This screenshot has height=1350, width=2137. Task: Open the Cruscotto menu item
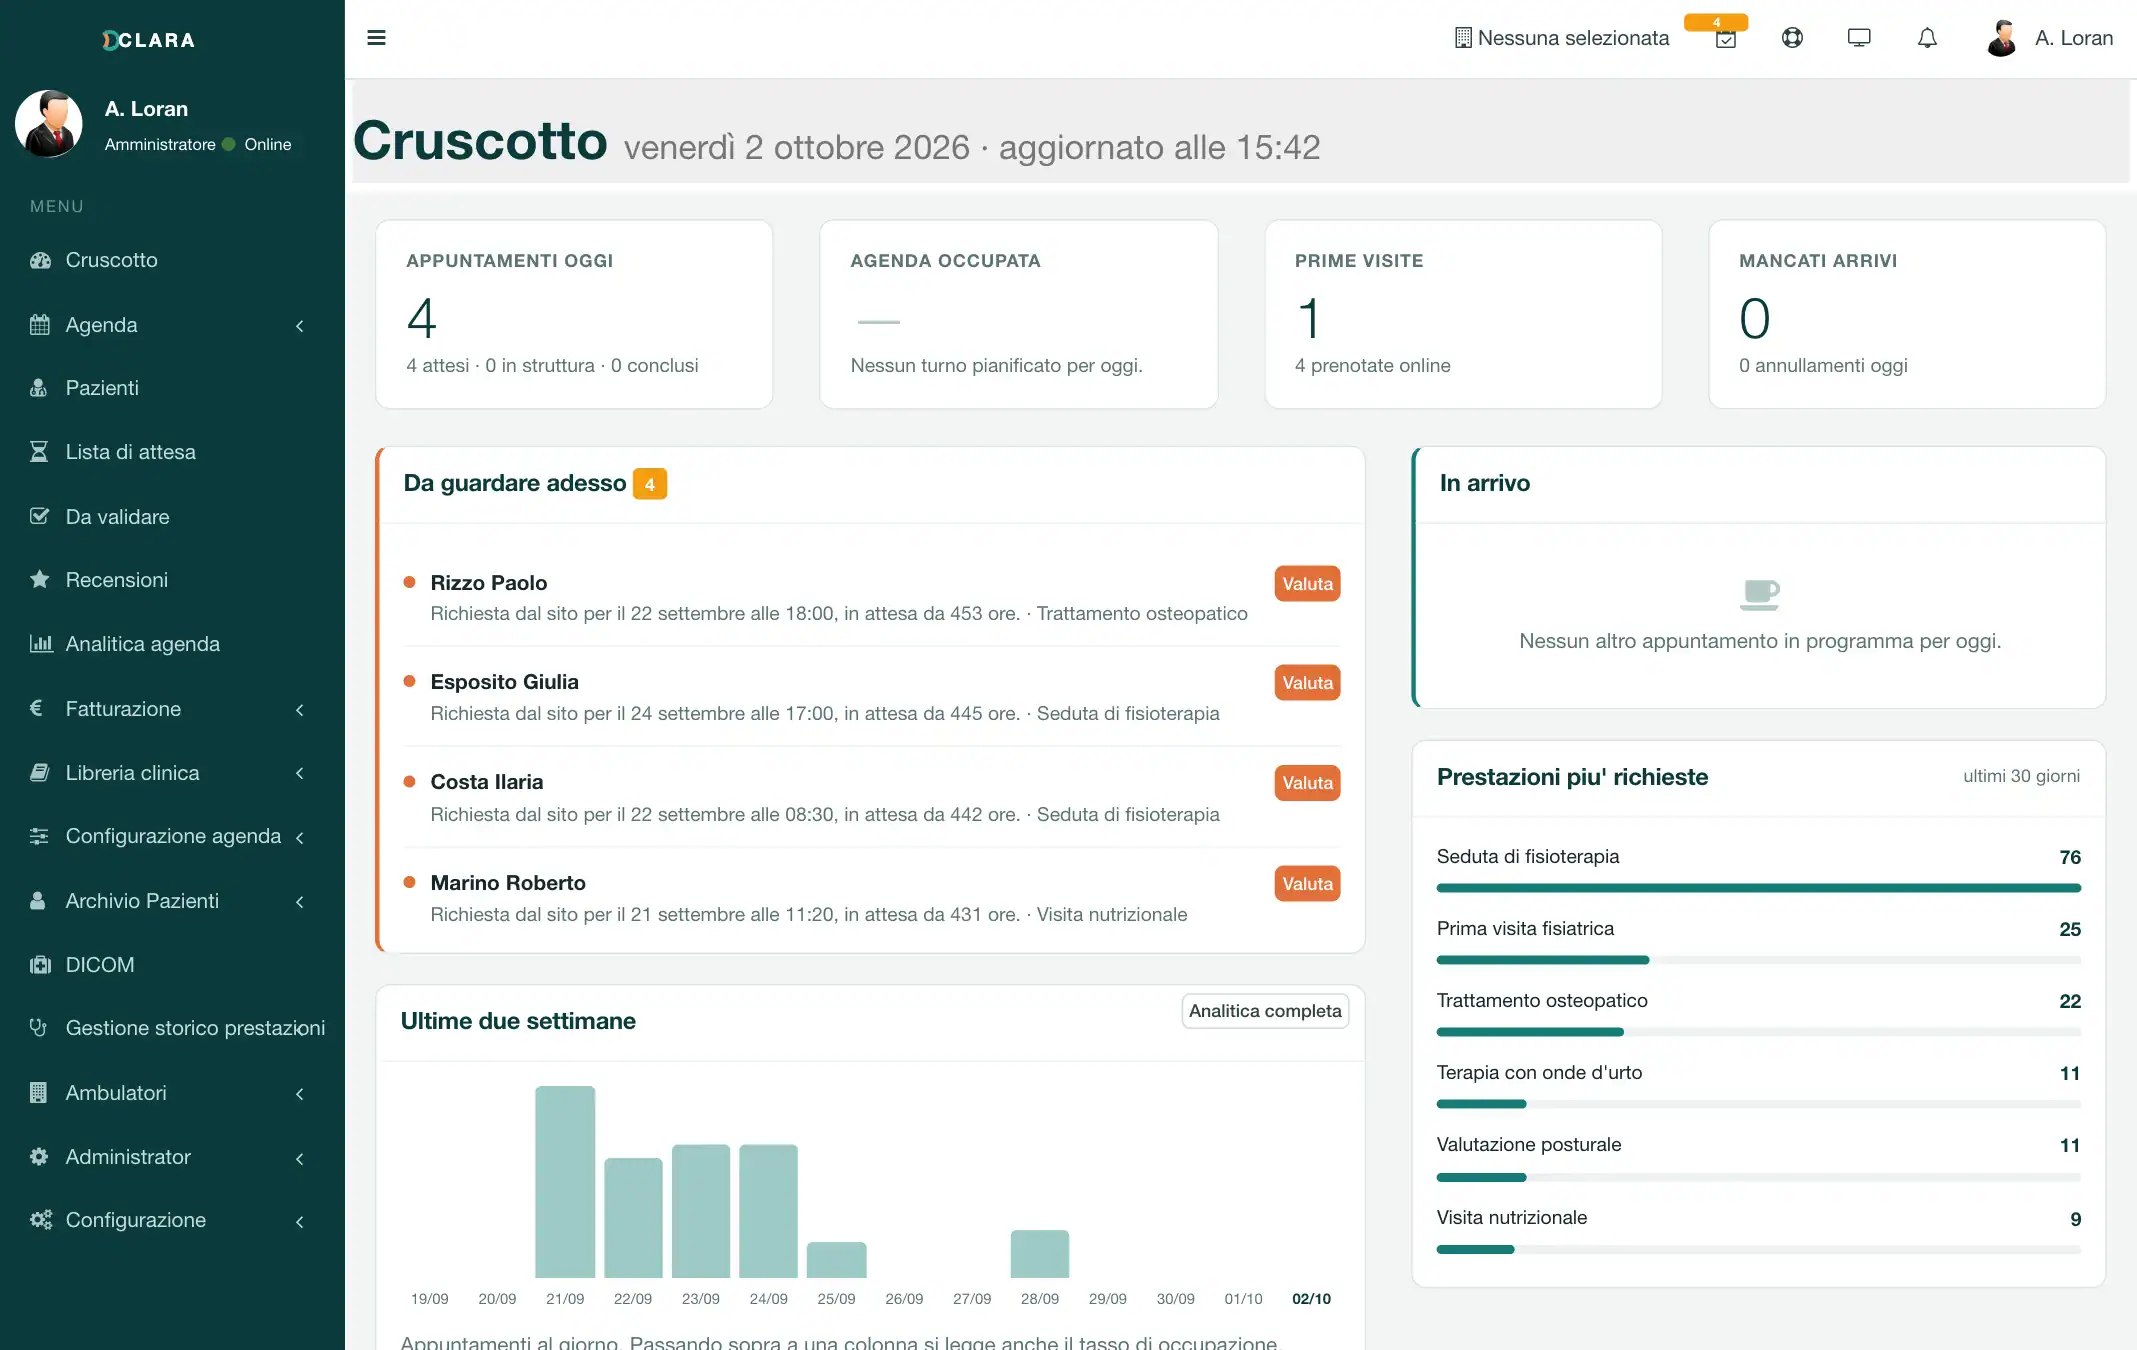coord(172,260)
